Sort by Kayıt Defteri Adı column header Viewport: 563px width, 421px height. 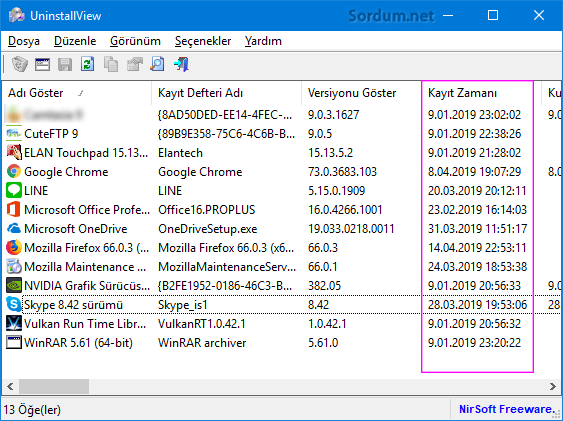tap(226, 93)
